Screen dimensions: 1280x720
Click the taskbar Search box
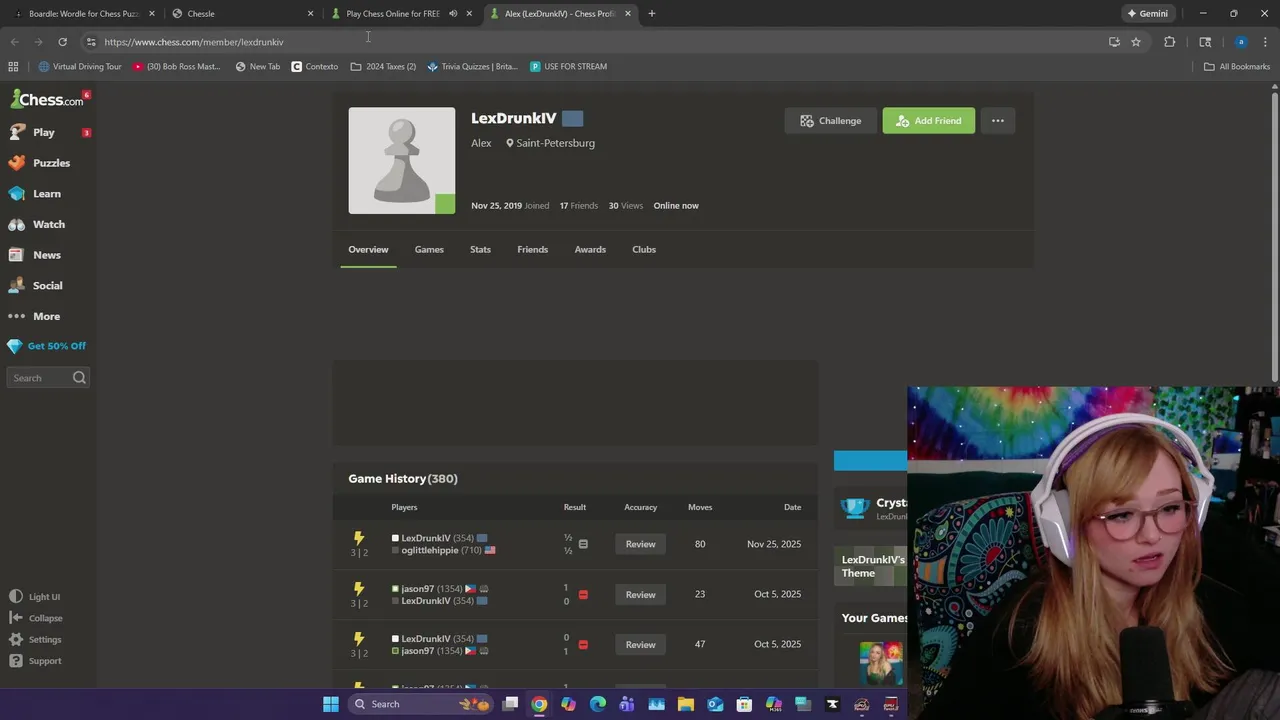point(420,704)
